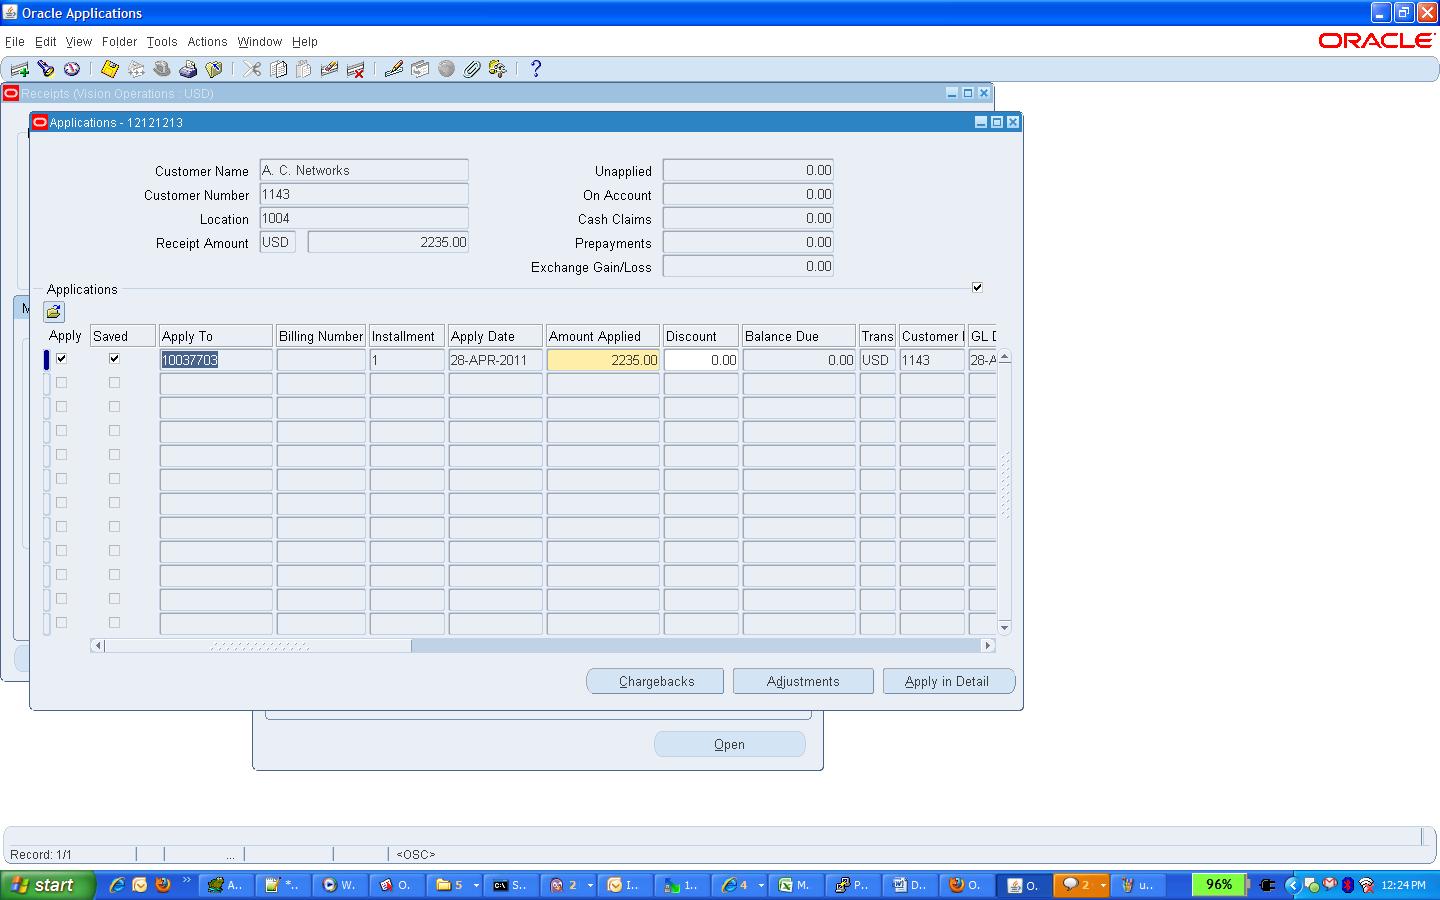
Task: Click the Paste clipboard icon
Action: point(304,69)
